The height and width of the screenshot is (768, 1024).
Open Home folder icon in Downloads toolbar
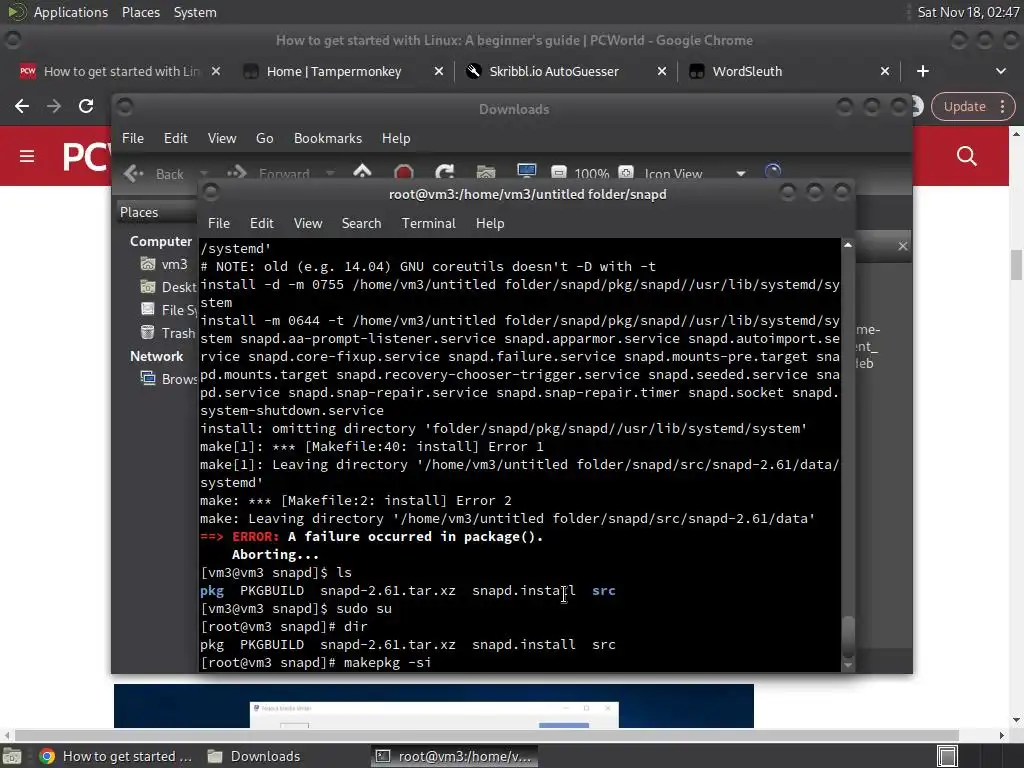pos(486,172)
